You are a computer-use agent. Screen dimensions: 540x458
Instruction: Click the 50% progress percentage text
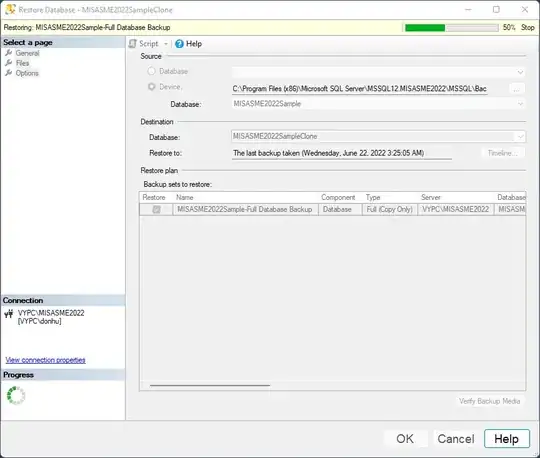point(509,28)
